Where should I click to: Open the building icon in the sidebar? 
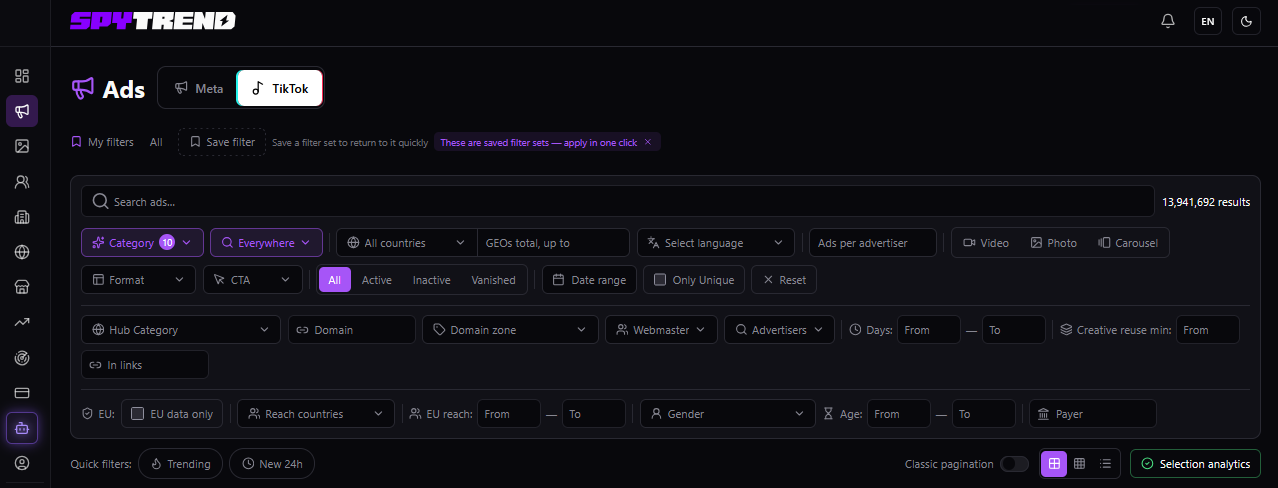(x=22, y=217)
